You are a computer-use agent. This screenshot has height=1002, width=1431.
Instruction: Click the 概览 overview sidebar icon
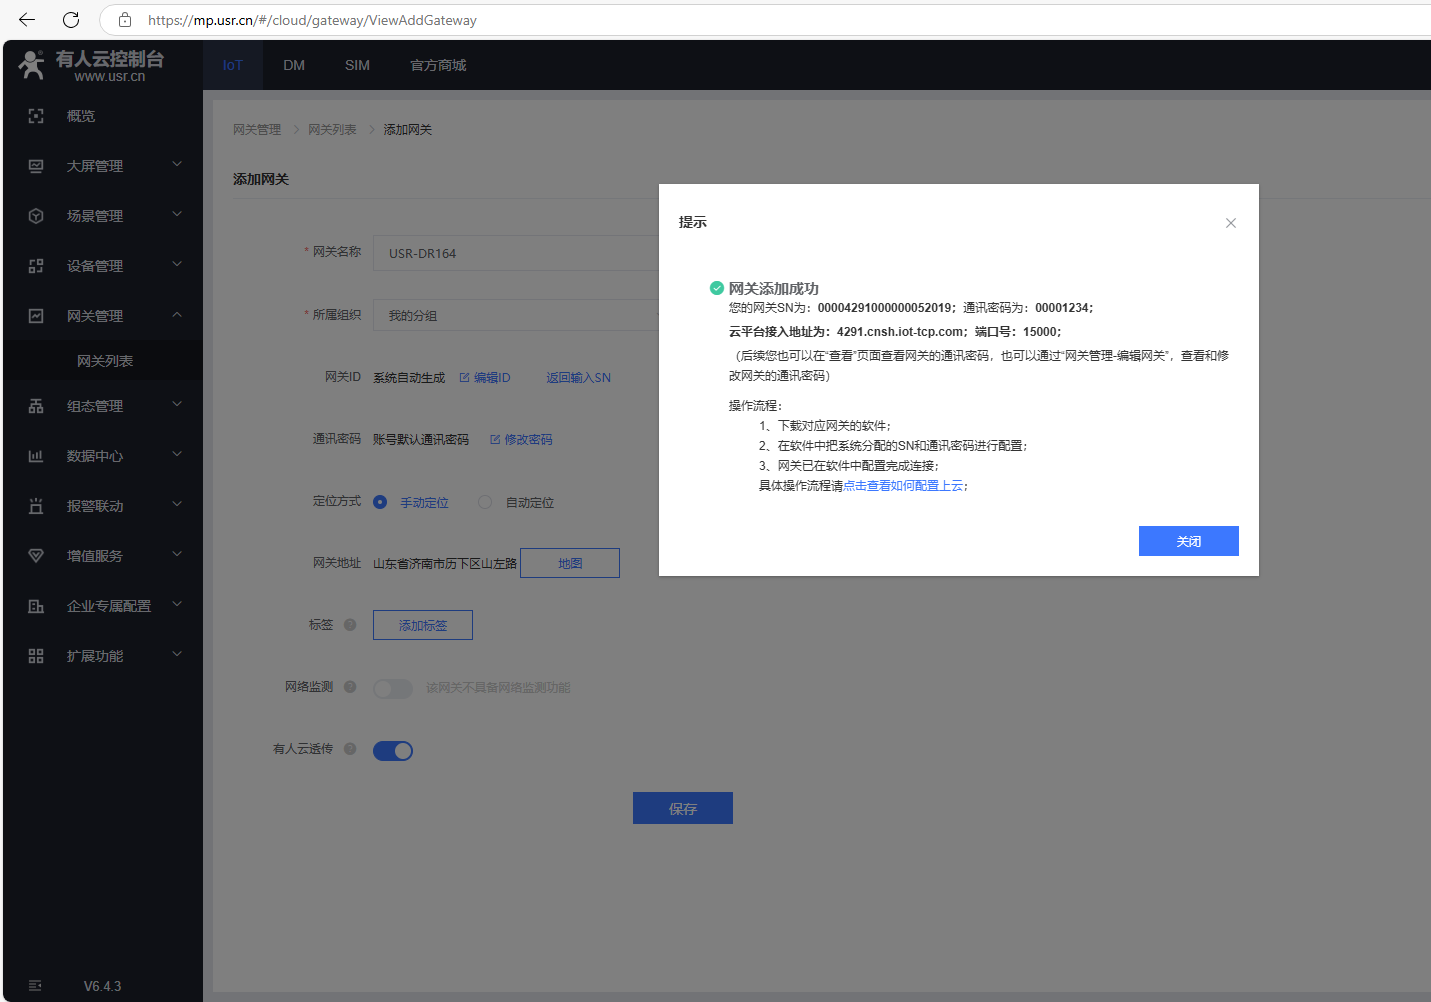coord(36,116)
